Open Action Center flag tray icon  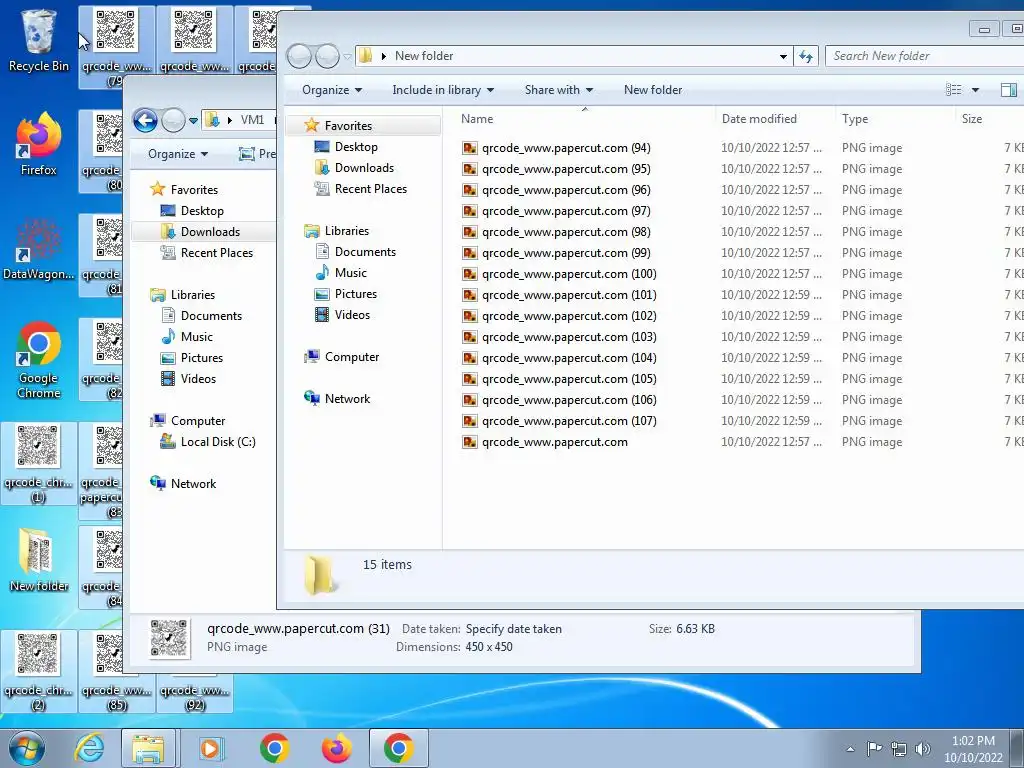(x=874, y=748)
